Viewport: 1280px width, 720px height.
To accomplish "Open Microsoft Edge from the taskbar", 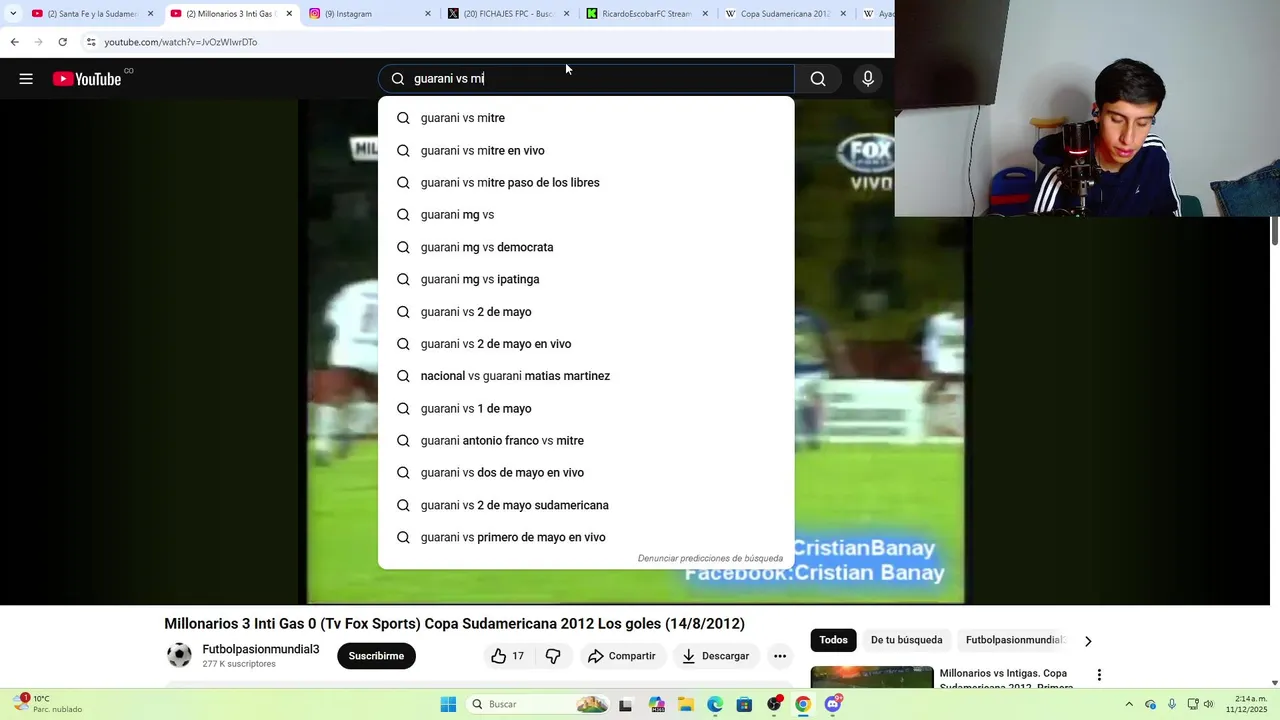I will click(715, 704).
